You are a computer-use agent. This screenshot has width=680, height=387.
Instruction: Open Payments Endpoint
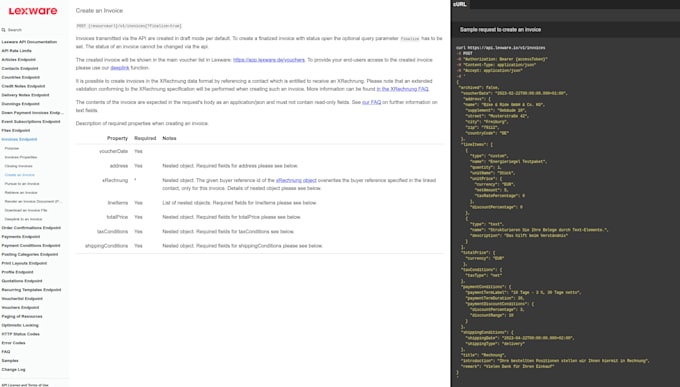coord(21,237)
